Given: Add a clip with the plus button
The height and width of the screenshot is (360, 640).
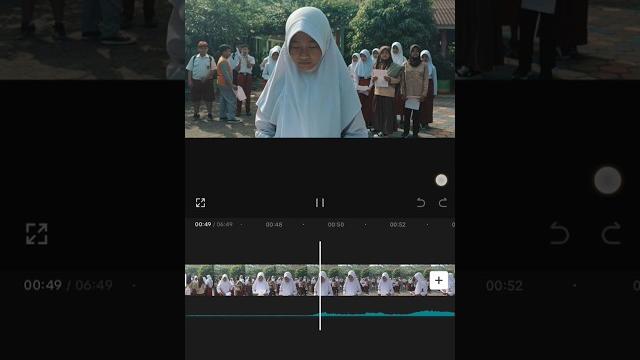Looking at the screenshot, I should pyautogui.click(x=438, y=280).
